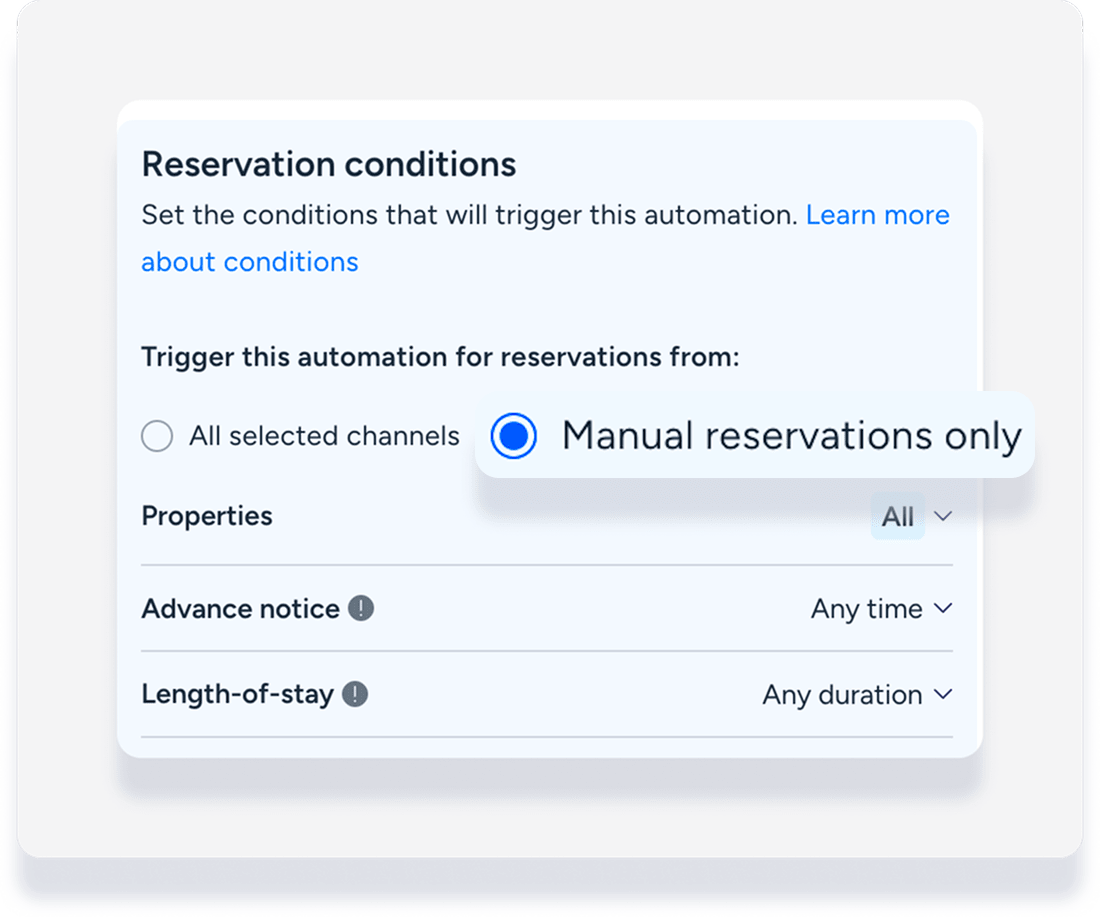1100x917 pixels.
Task: Select the Manual reservations only radio circle
Action: 514,436
